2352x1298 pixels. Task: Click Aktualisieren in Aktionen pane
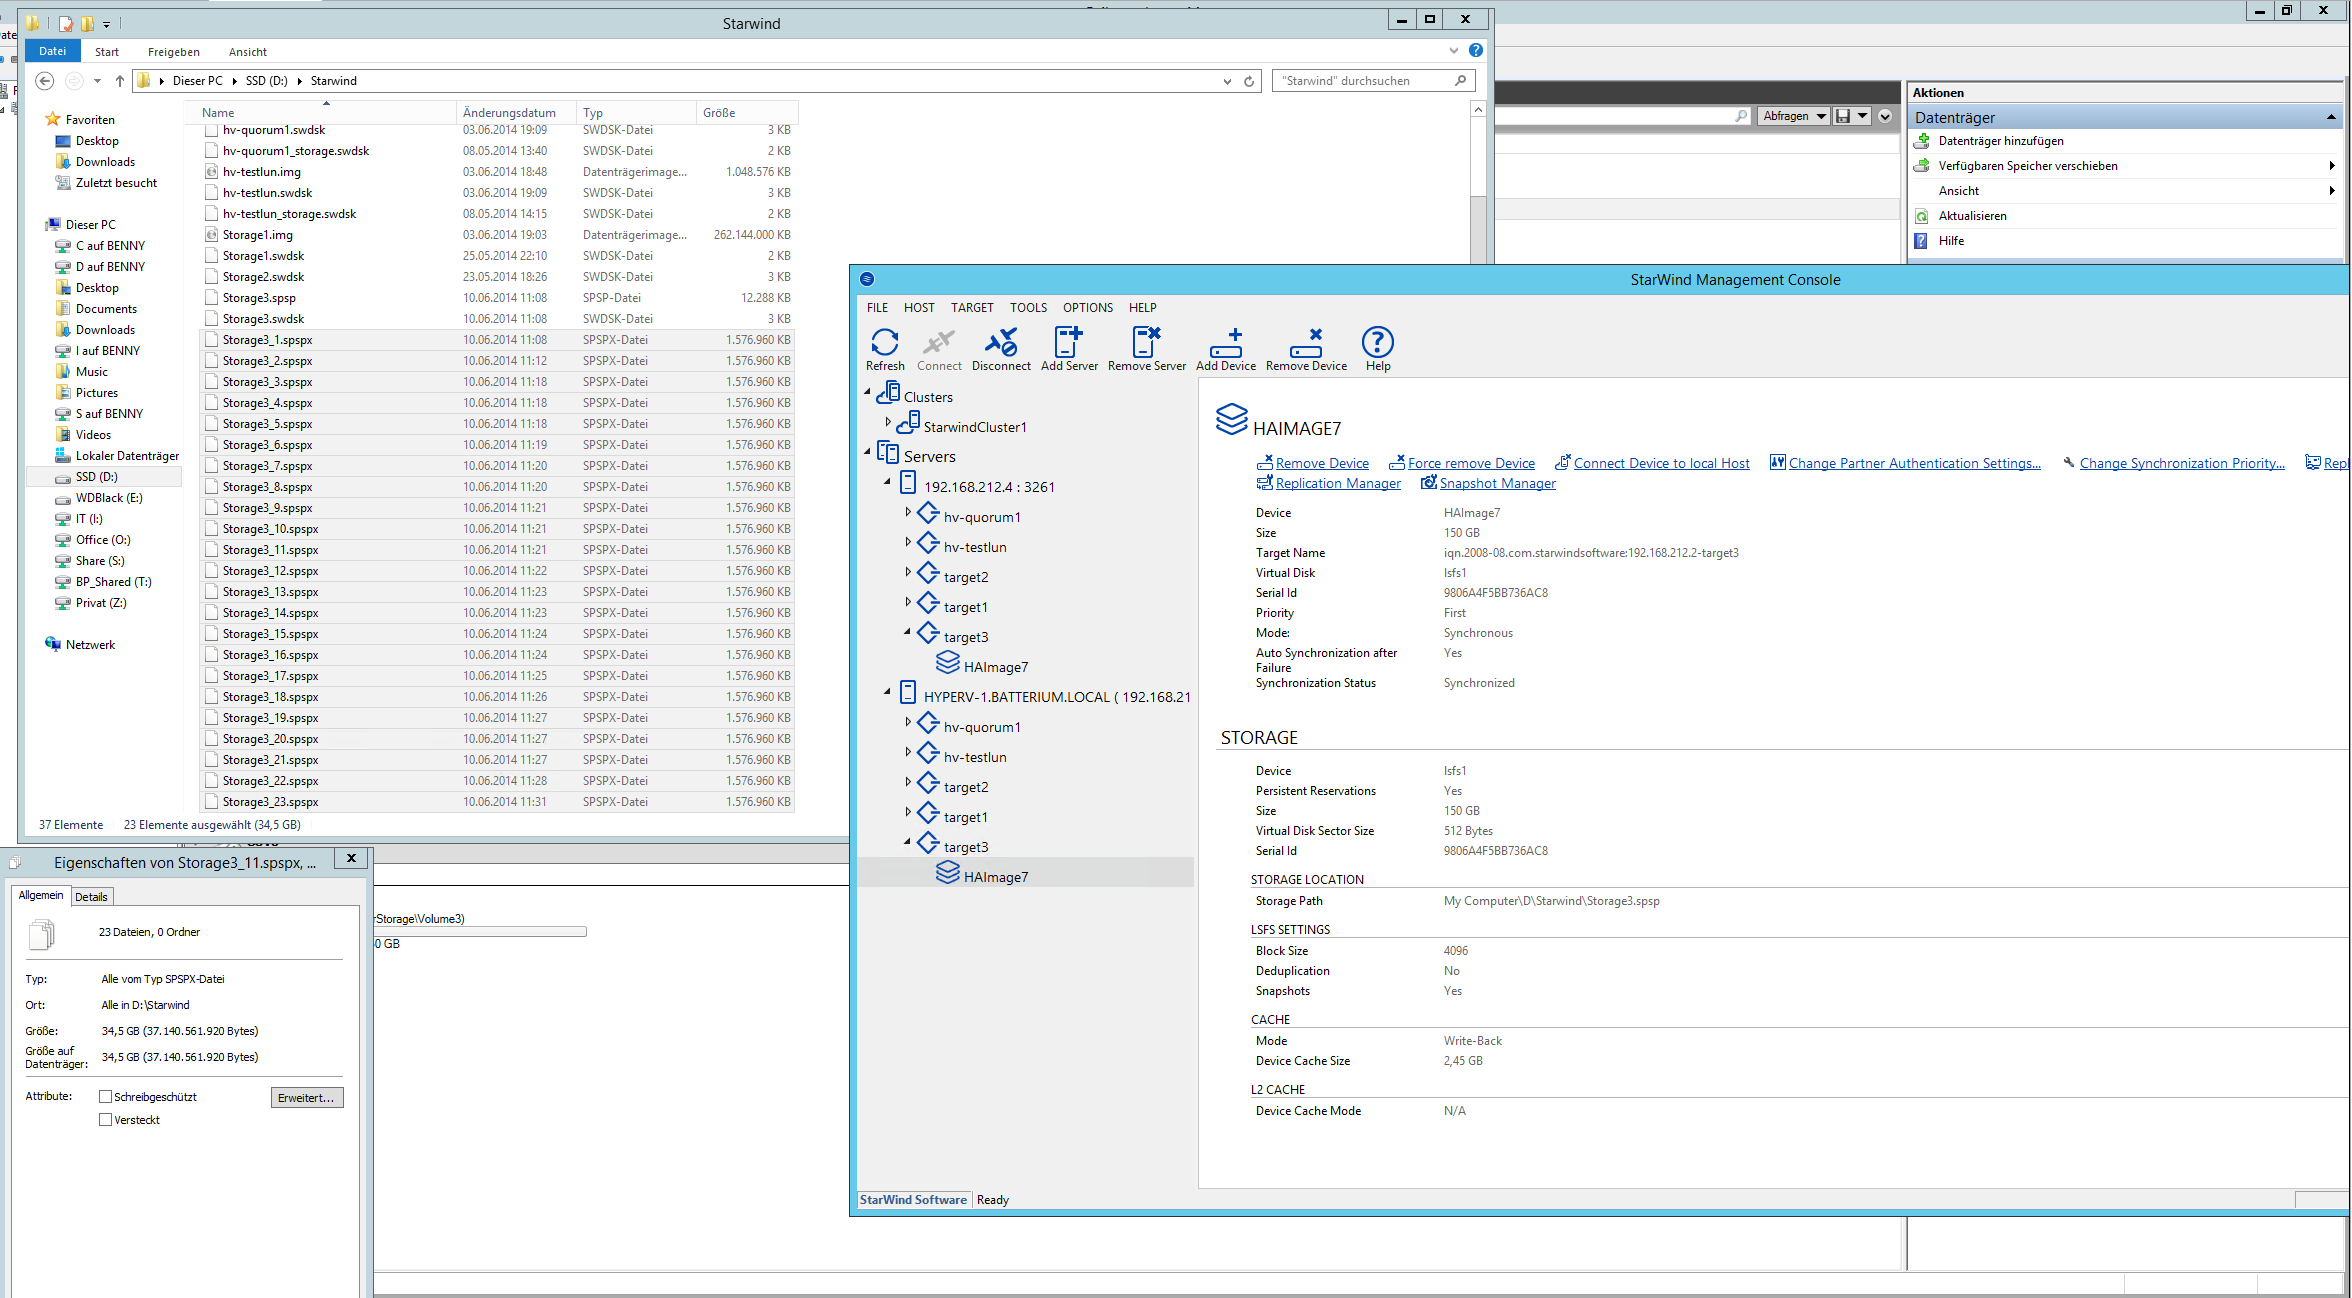1972,216
